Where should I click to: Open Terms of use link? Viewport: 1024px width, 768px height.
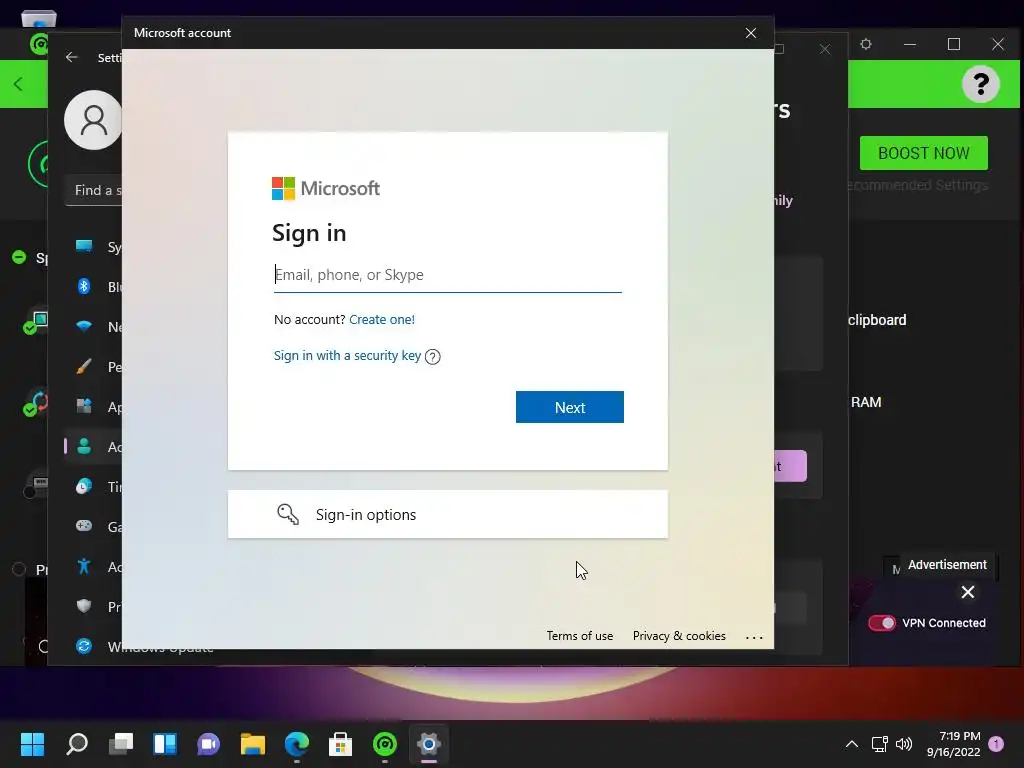[580, 635]
